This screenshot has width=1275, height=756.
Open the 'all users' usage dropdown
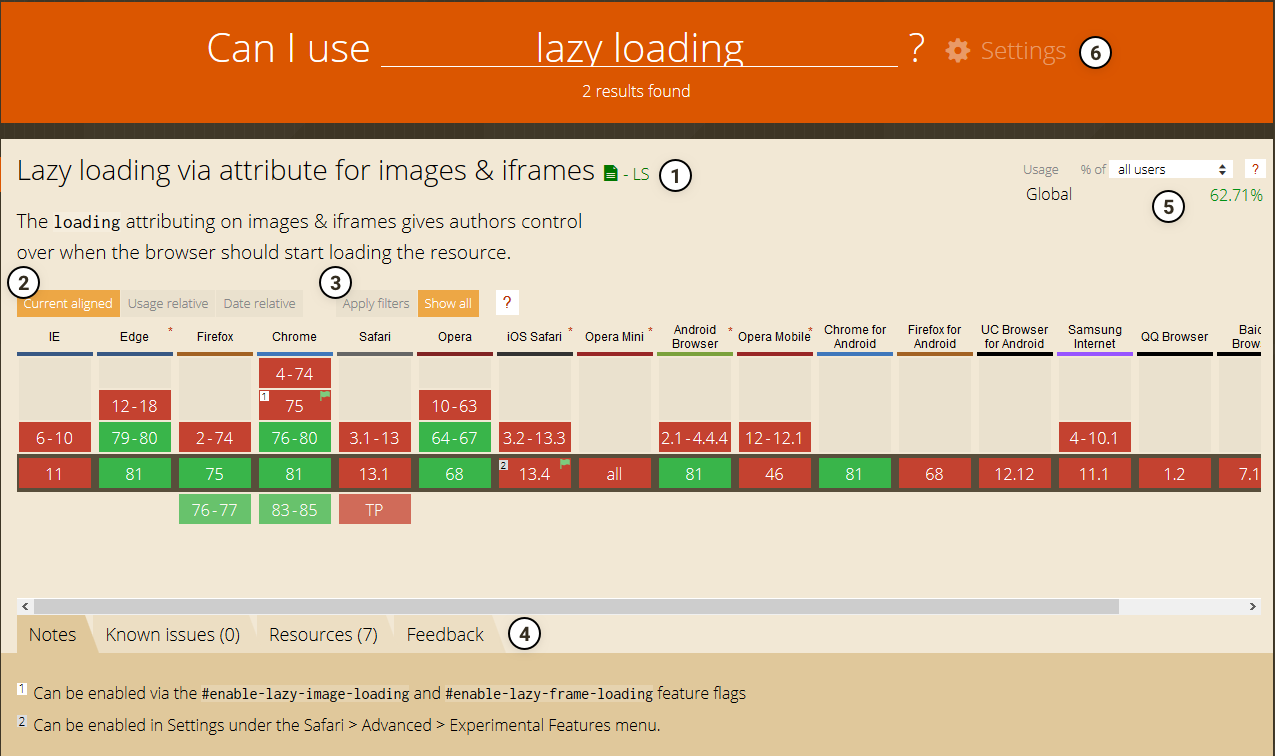click(1172, 169)
